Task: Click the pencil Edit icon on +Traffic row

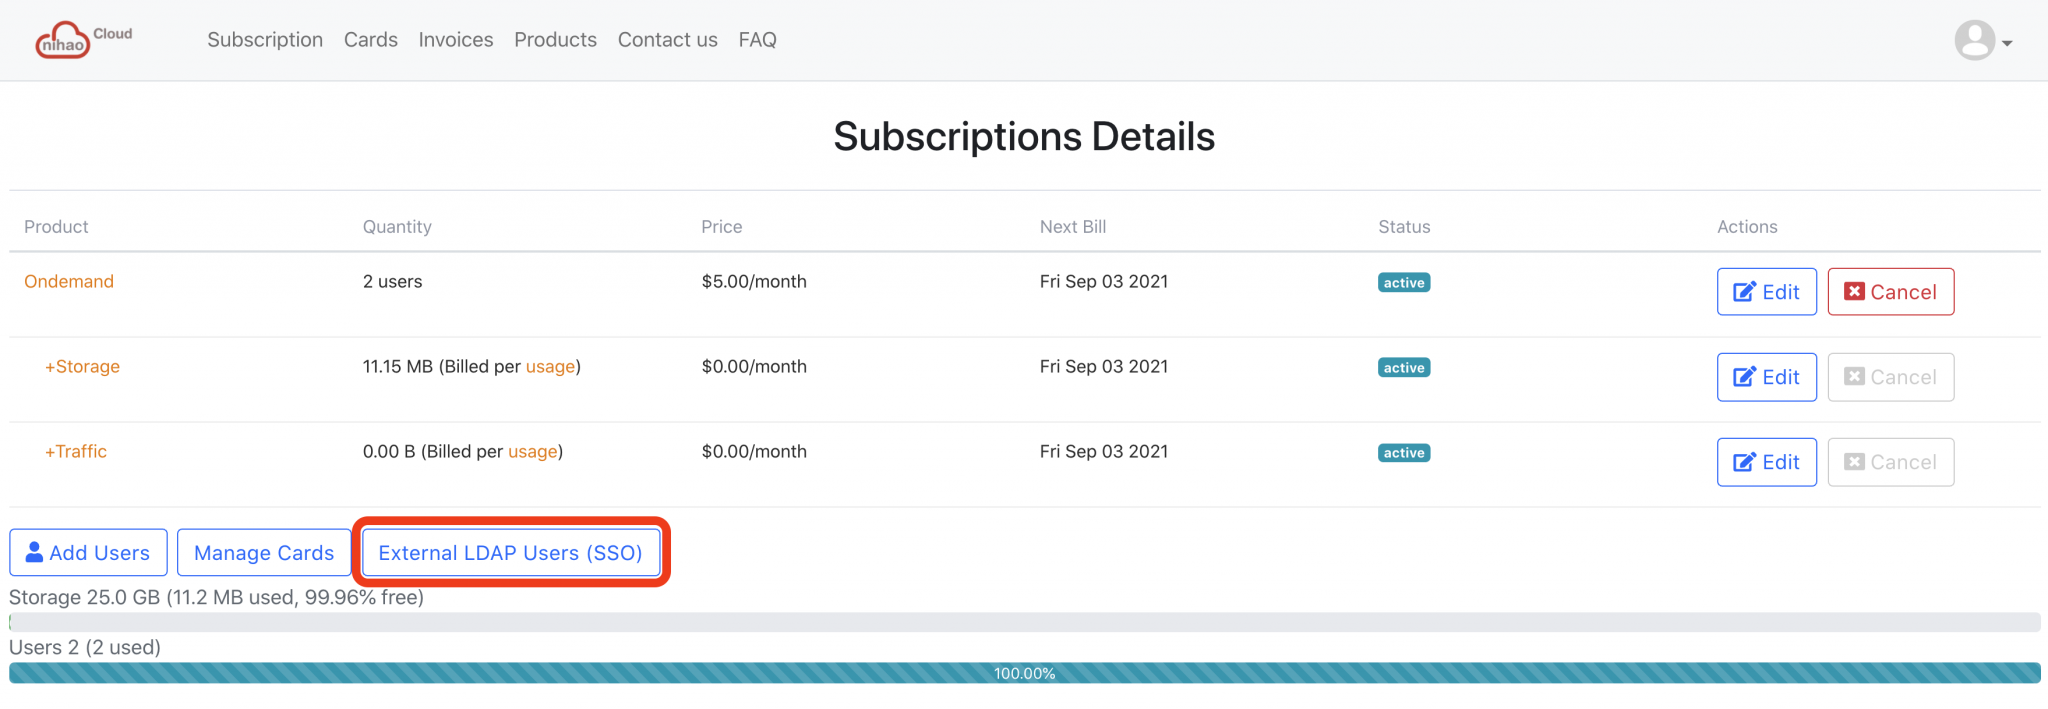Action: tap(1744, 461)
